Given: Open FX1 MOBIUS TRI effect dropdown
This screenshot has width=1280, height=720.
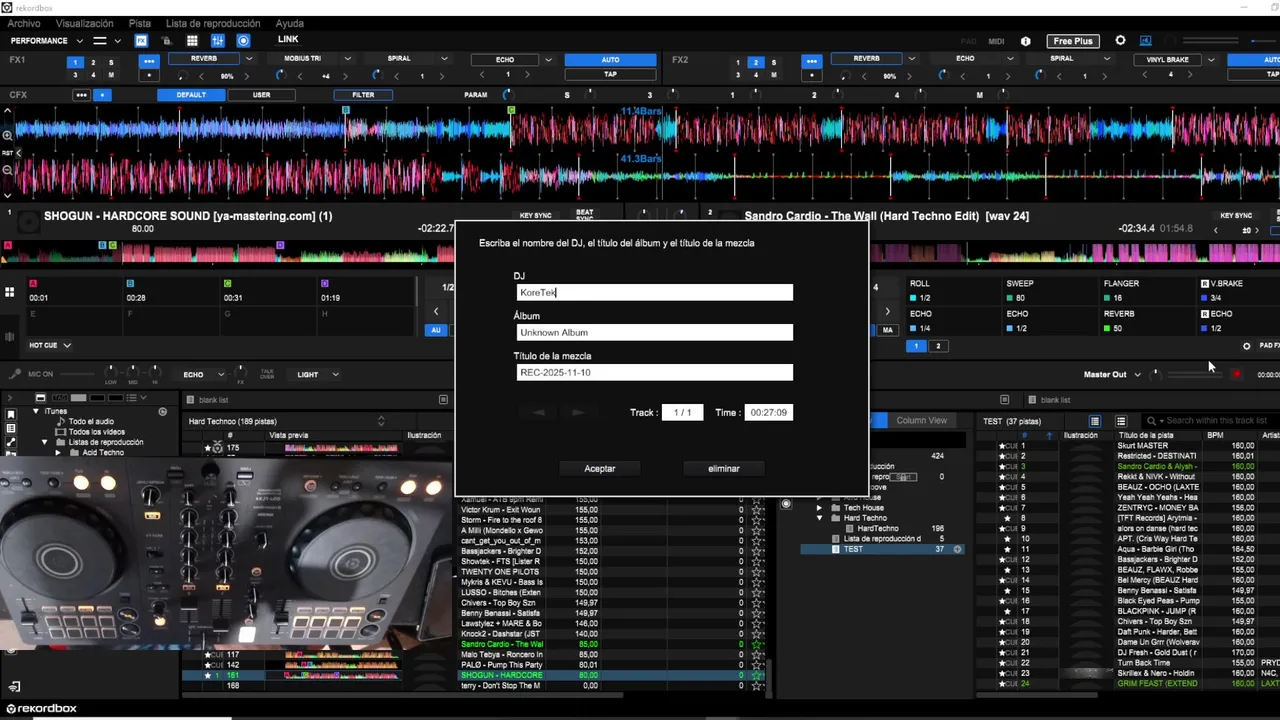Looking at the screenshot, I should [x=347, y=59].
